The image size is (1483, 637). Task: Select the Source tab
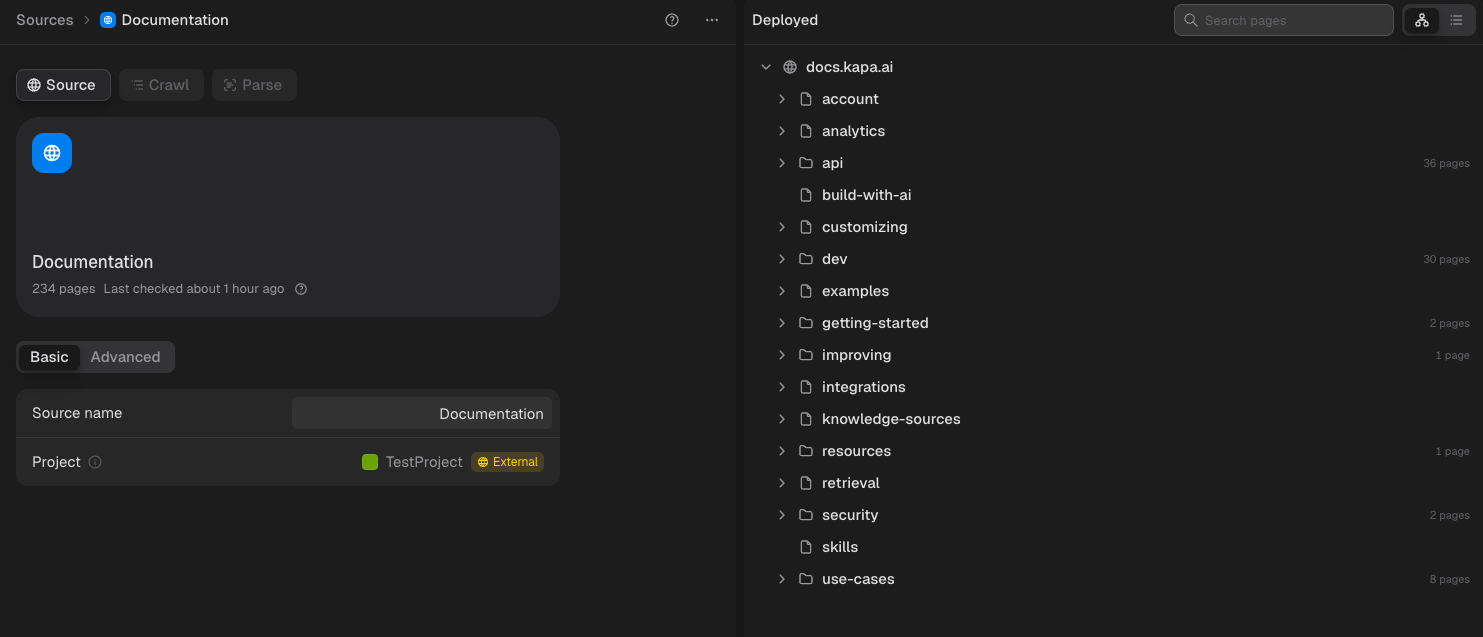click(63, 85)
